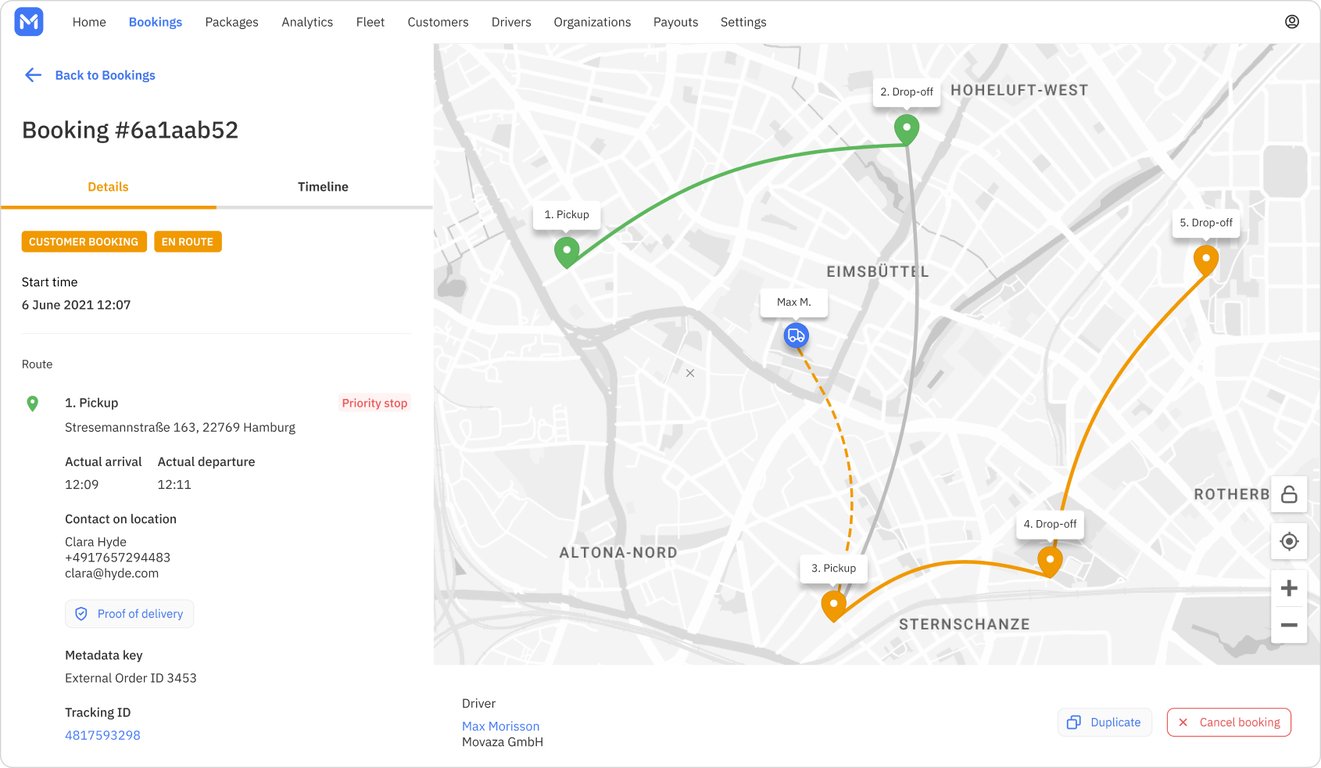Click the green 1. Pickup map pin
This screenshot has height=768, width=1321.
pyautogui.click(x=567, y=252)
